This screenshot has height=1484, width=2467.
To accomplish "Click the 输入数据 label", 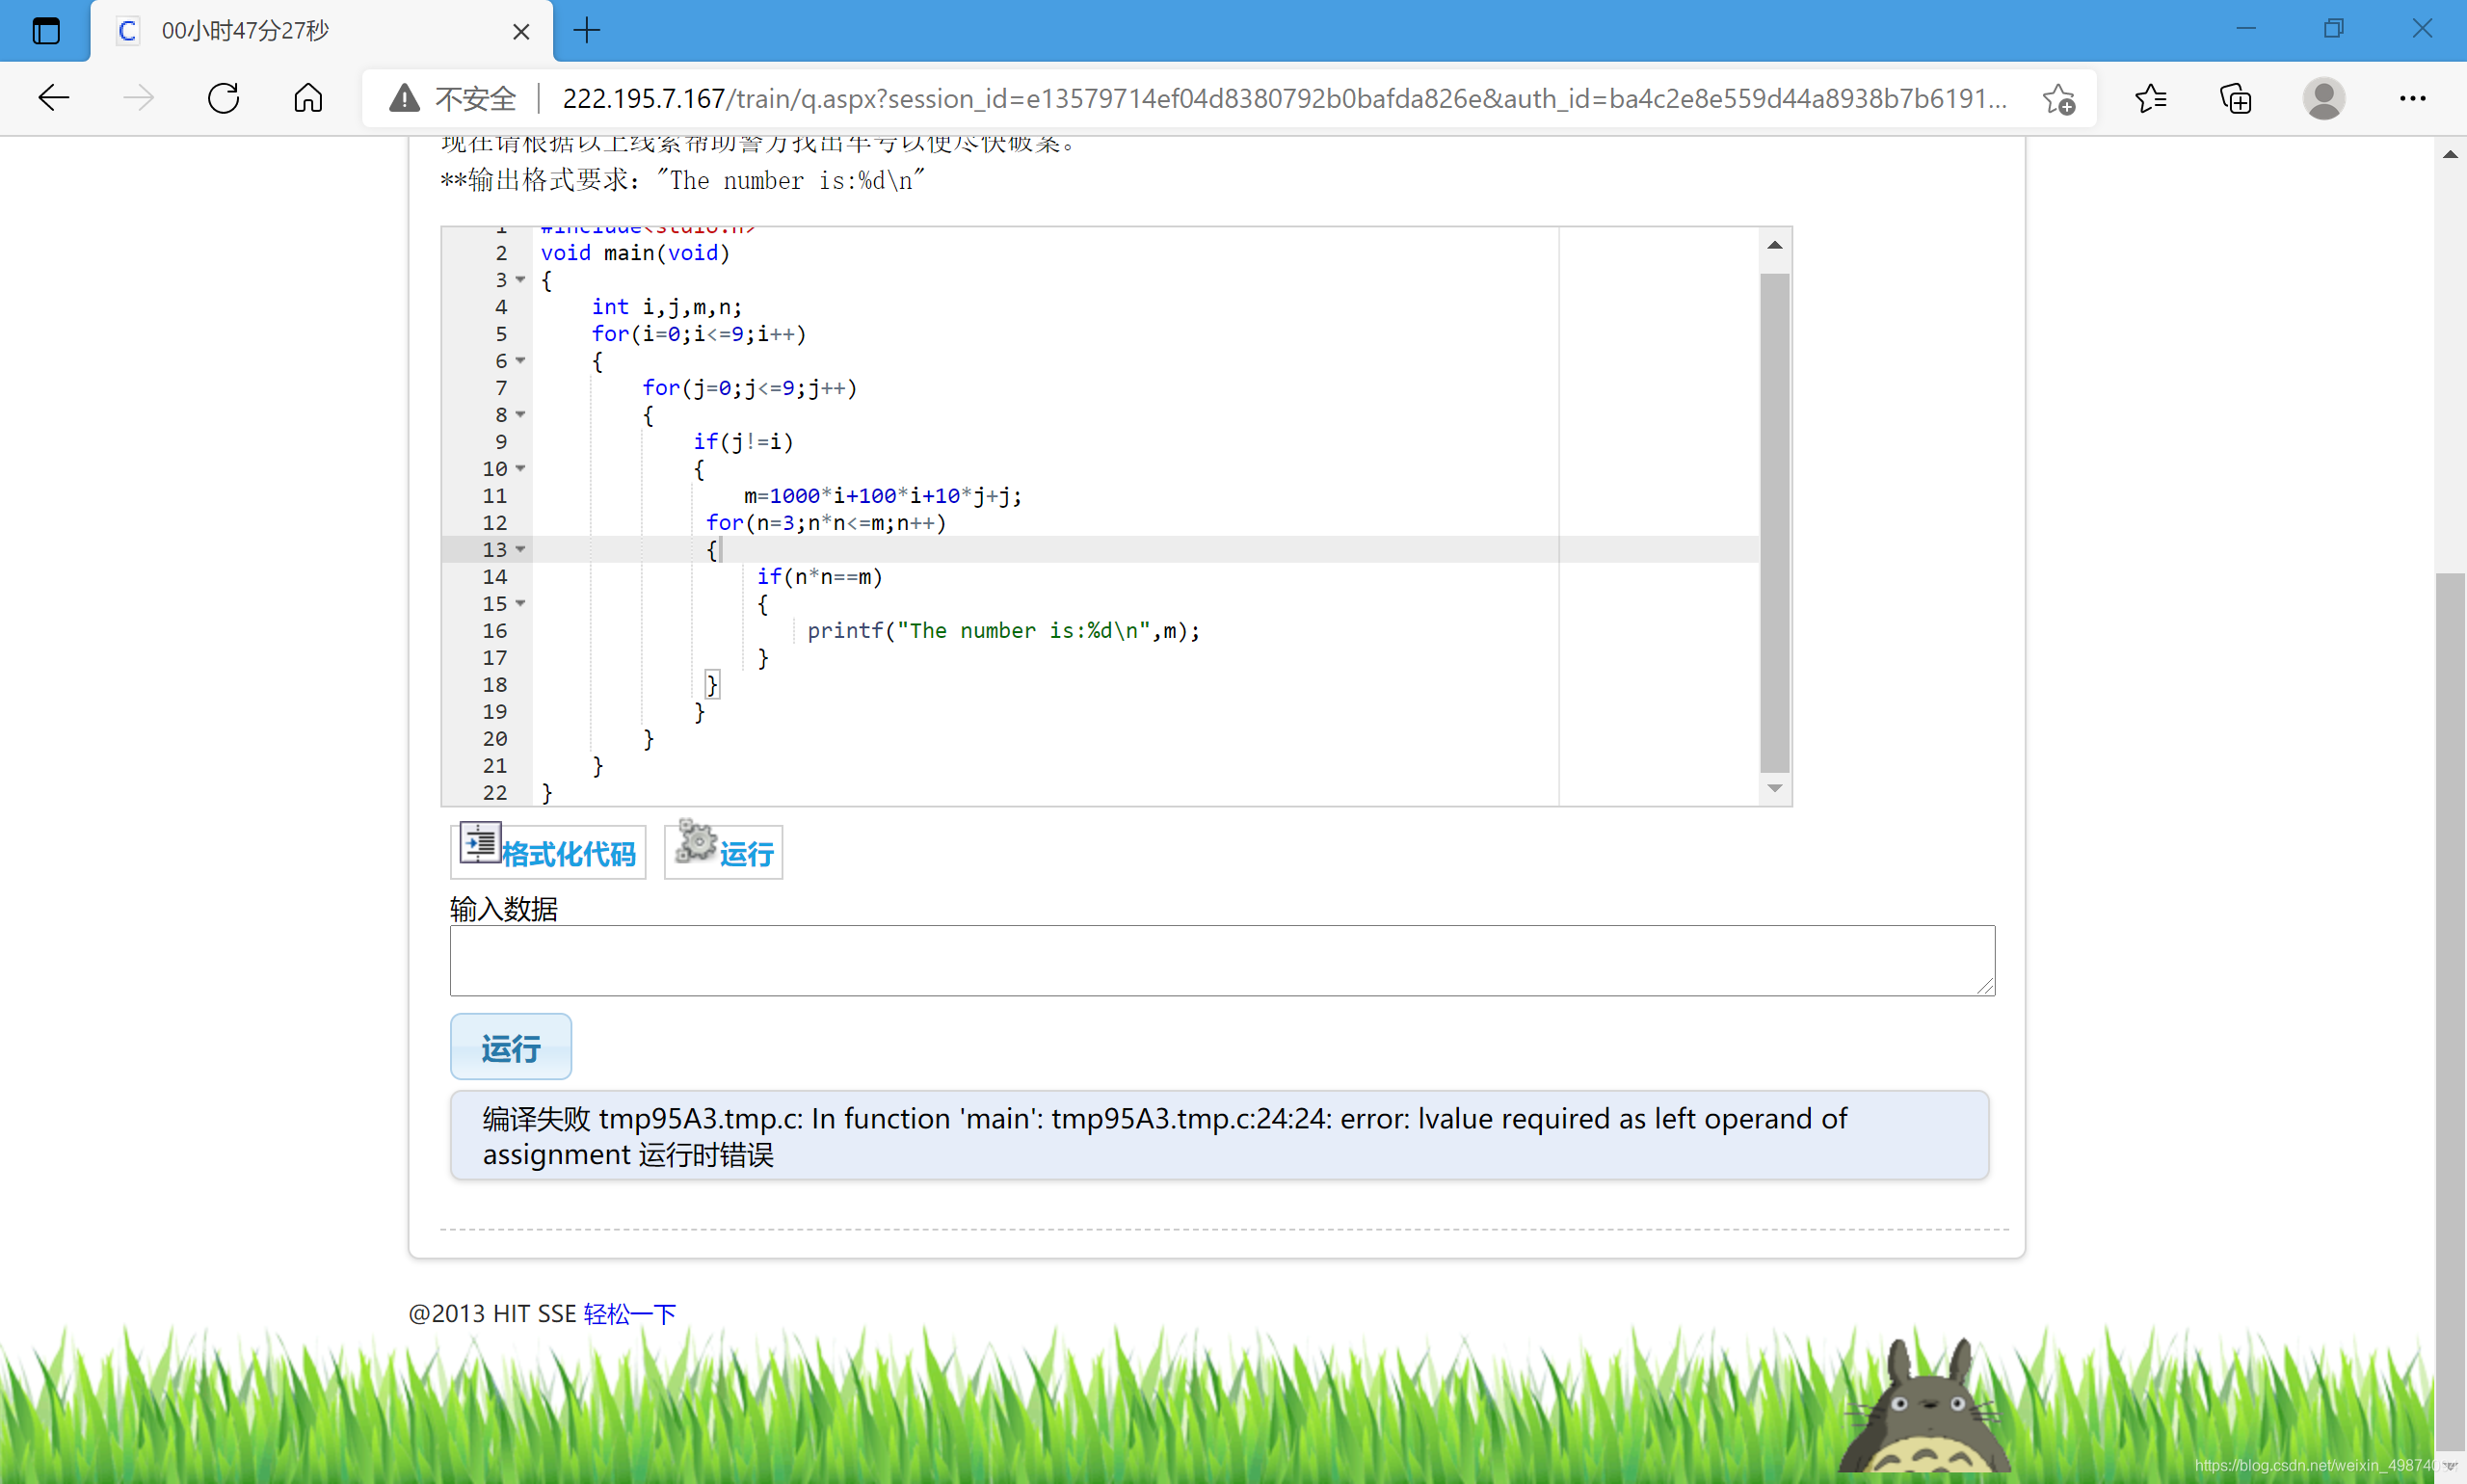I will tap(504, 908).
